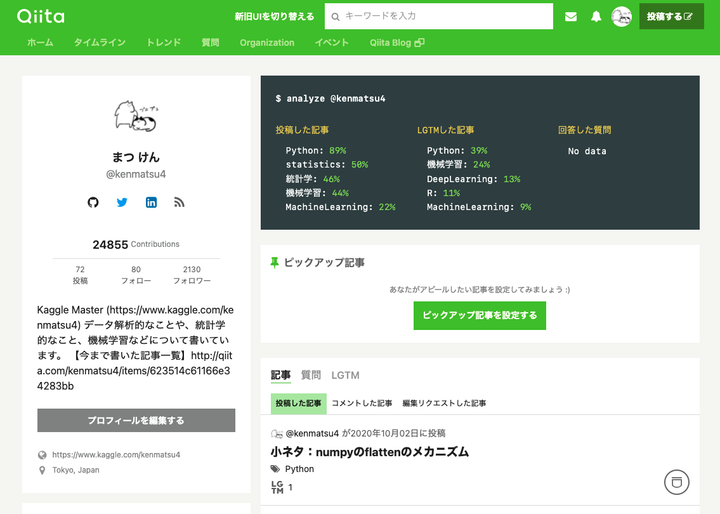Open the Twitter profile icon

pos(122,202)
